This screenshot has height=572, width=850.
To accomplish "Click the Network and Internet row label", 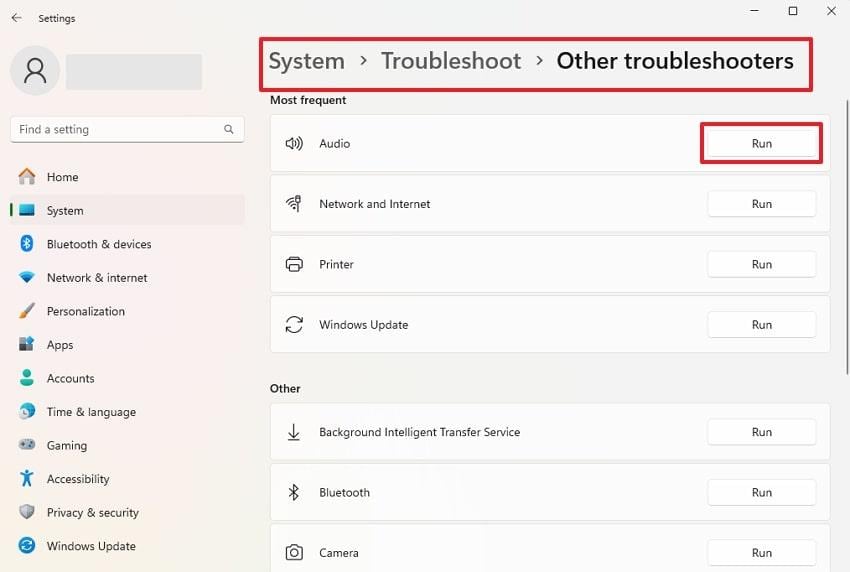I will [375, 204].
